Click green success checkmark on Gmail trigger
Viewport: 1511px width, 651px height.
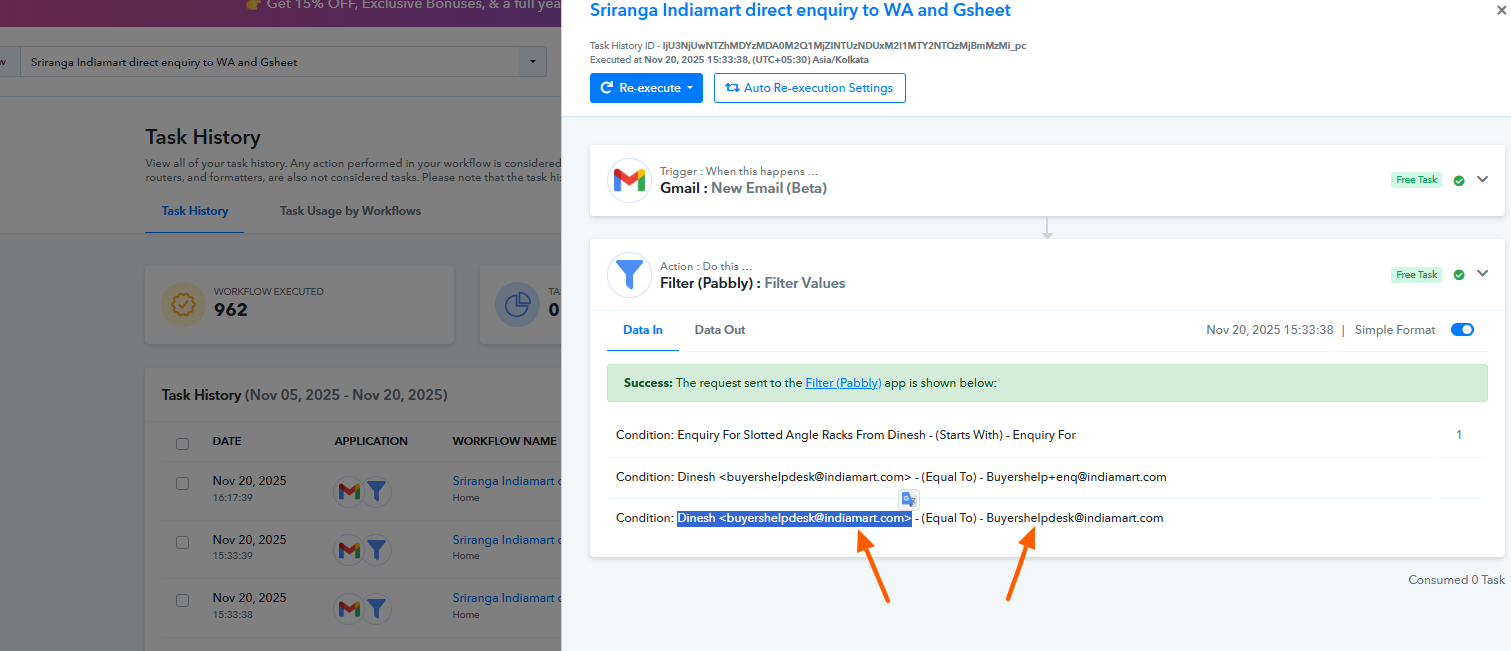click(1459, 180)
